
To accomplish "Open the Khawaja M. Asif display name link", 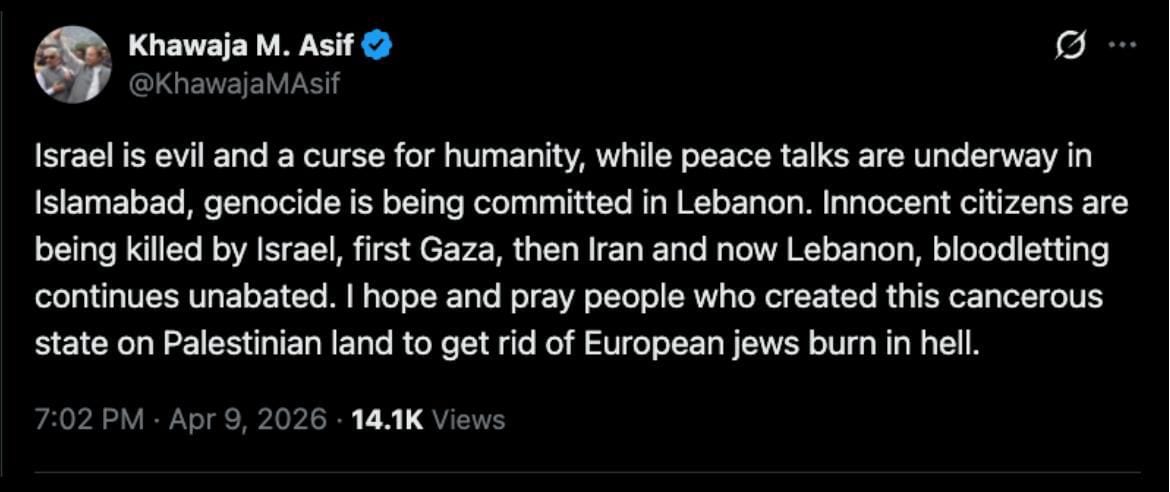I will point(242,45).
